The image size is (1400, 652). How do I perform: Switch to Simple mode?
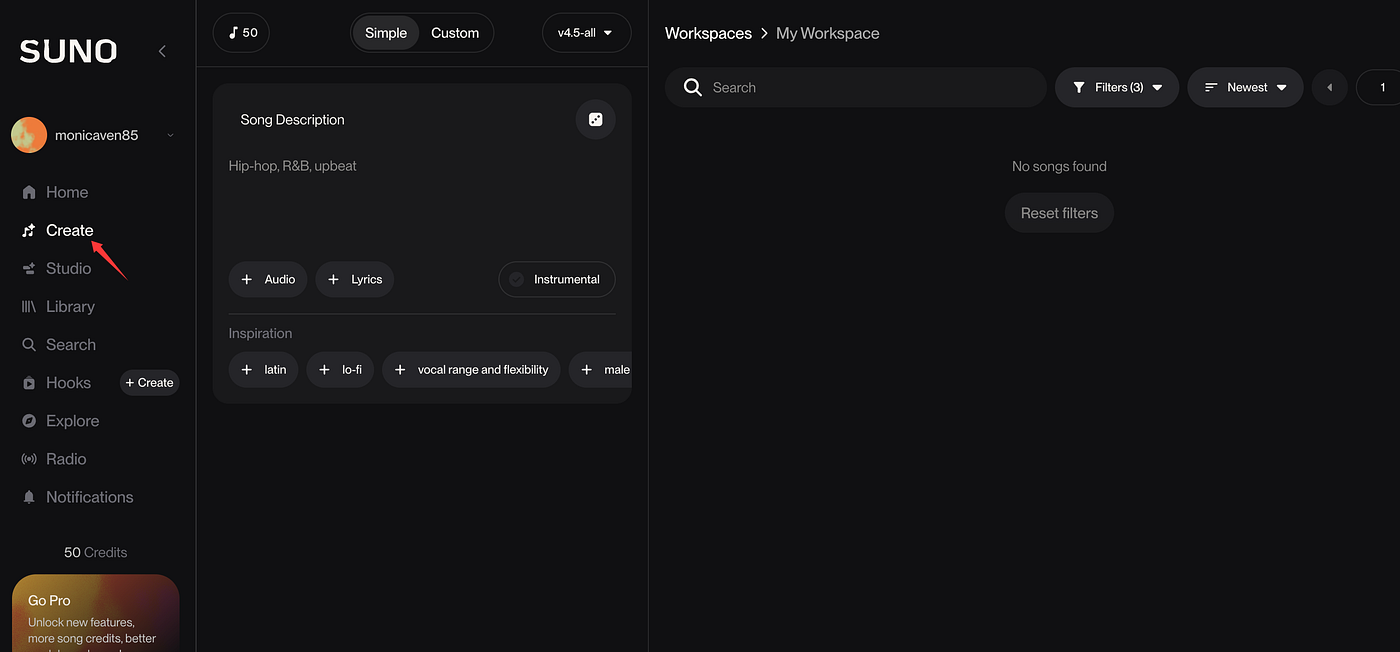point(386,33)
